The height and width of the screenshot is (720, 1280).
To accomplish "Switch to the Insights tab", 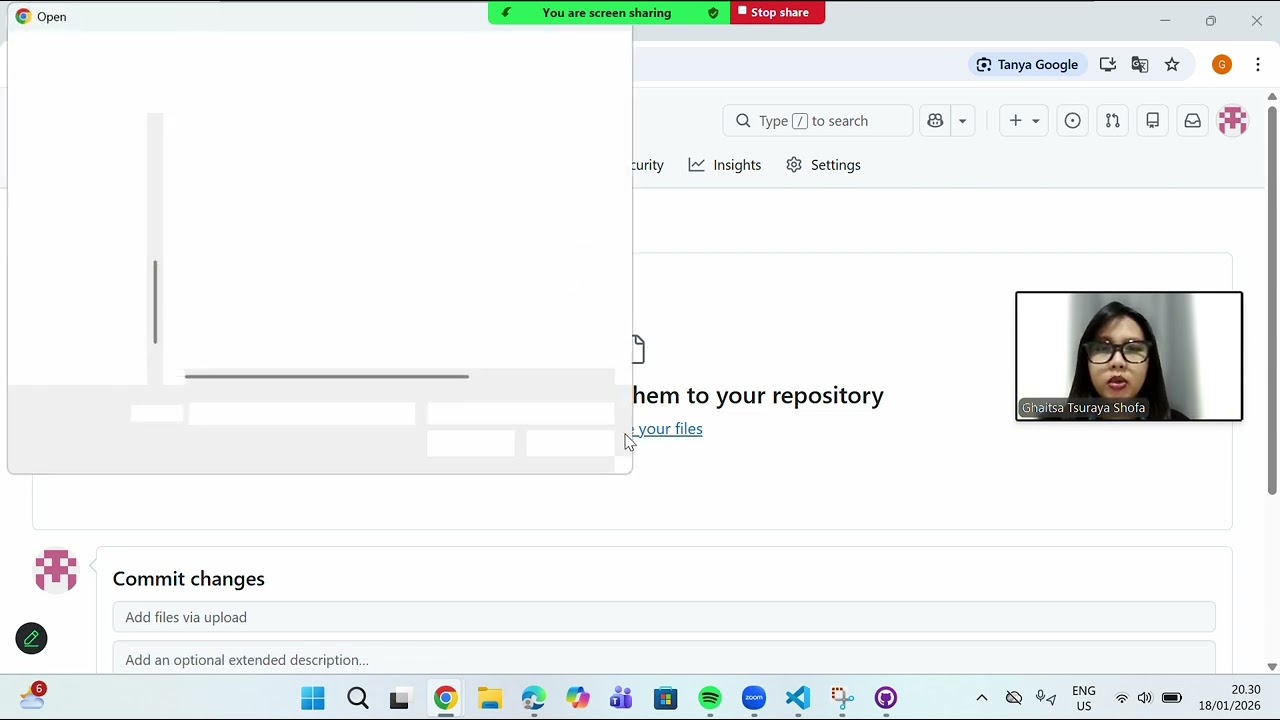I will (x=725, y=165).
